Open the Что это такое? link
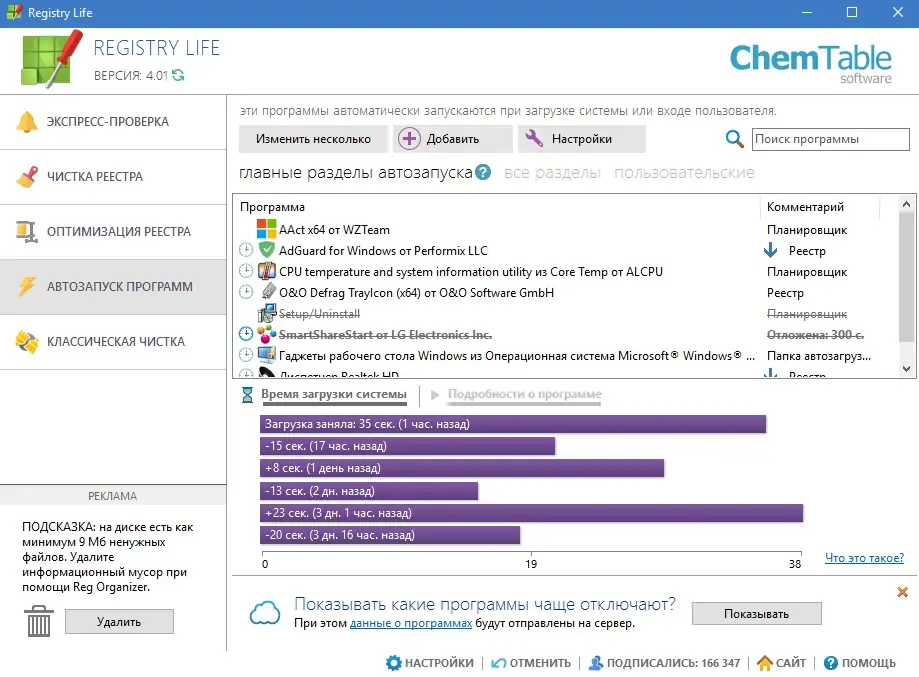 click(864, 558)
